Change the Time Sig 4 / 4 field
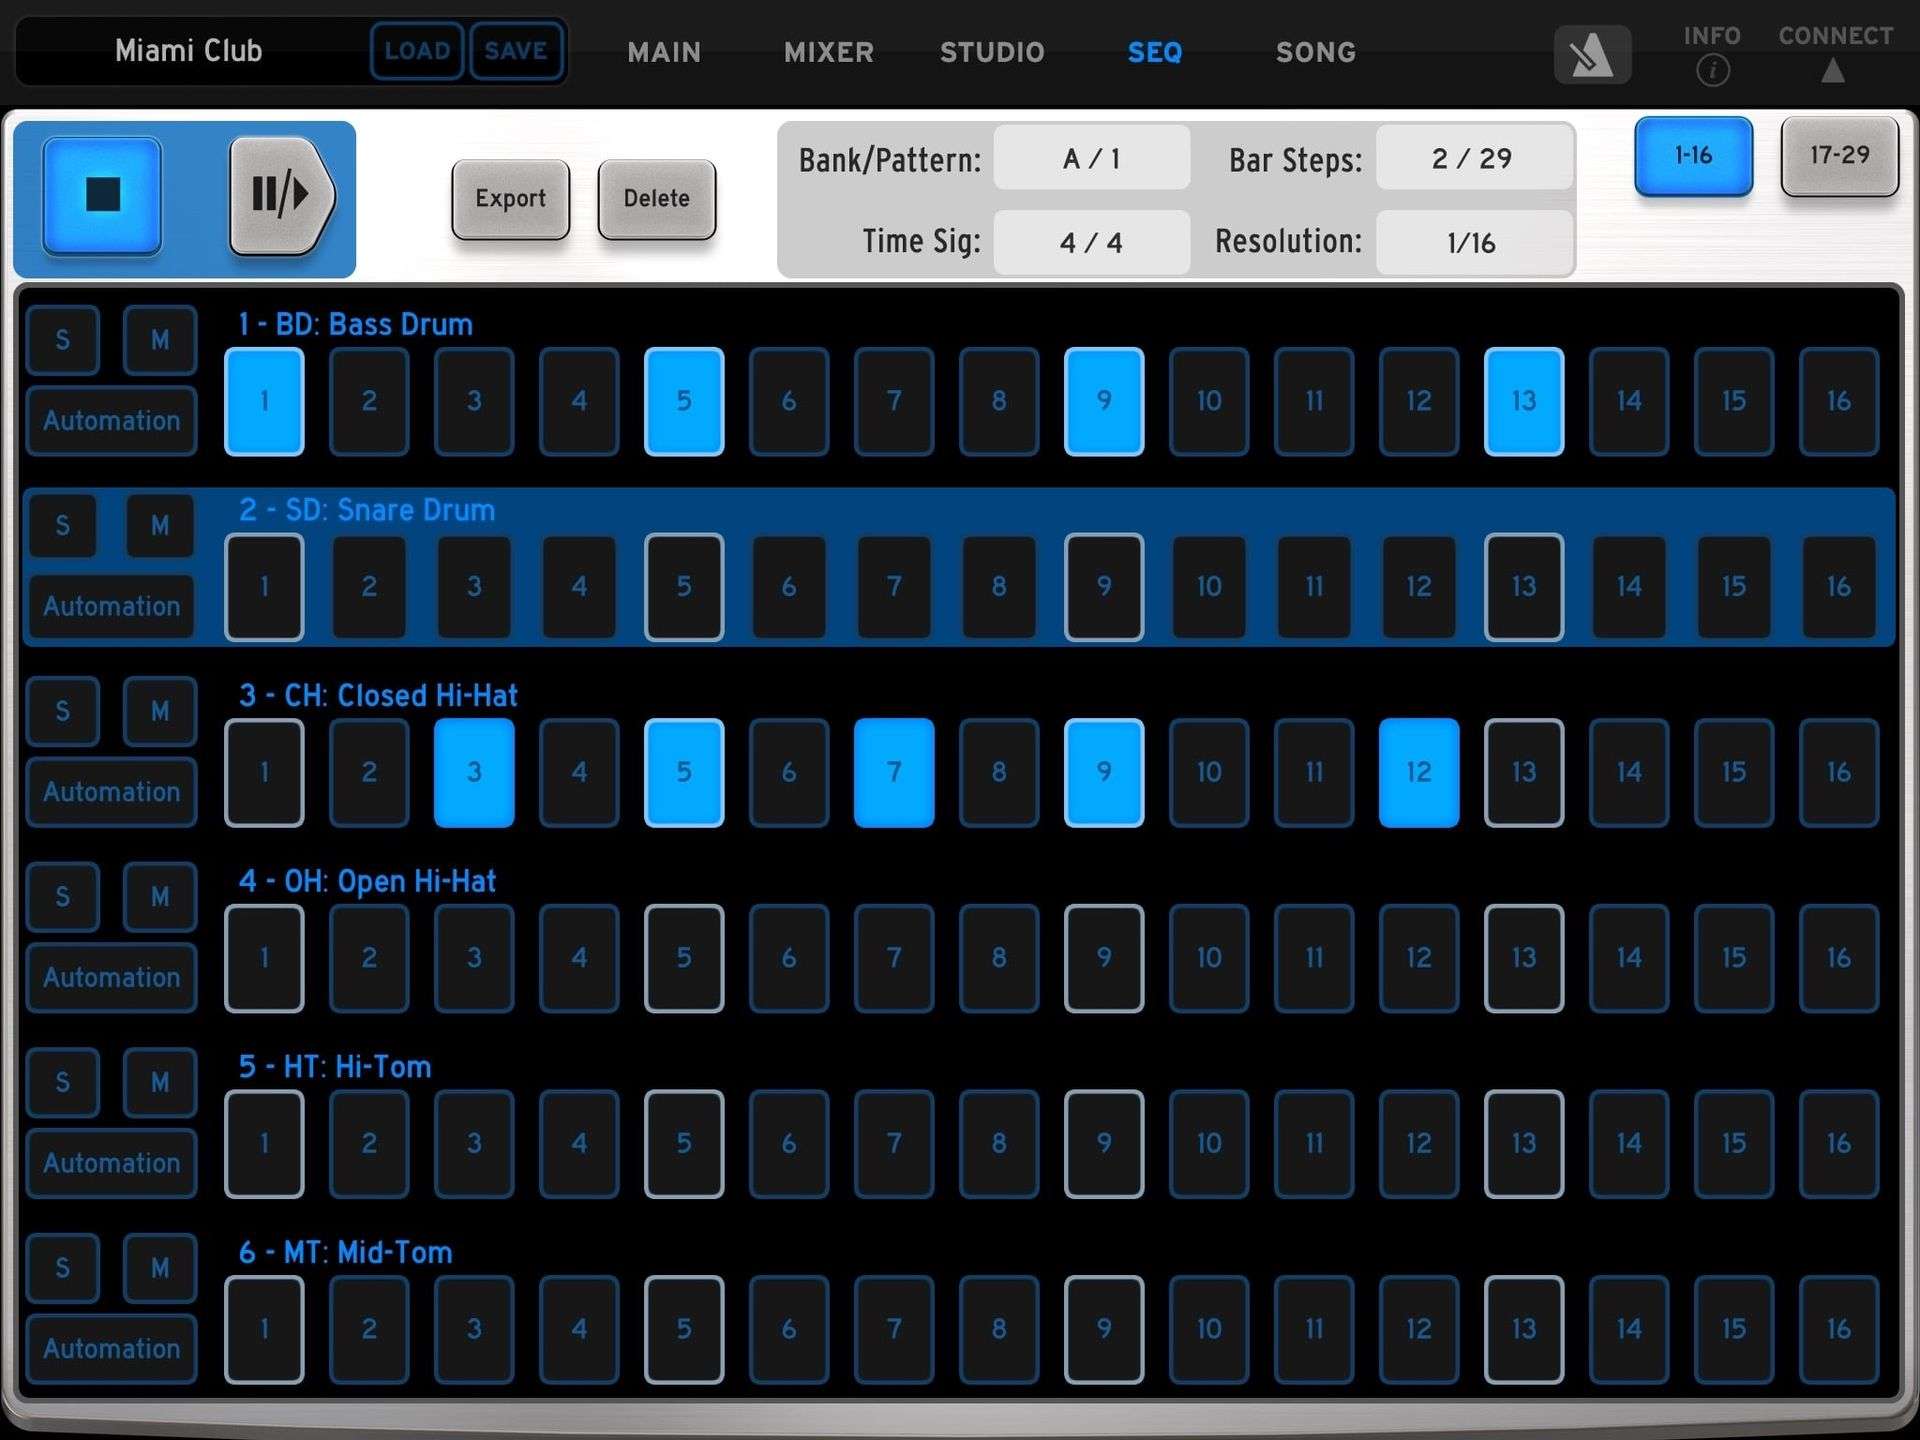The height and width of the screenshot is (1440, 1920). coord(1091,243)
